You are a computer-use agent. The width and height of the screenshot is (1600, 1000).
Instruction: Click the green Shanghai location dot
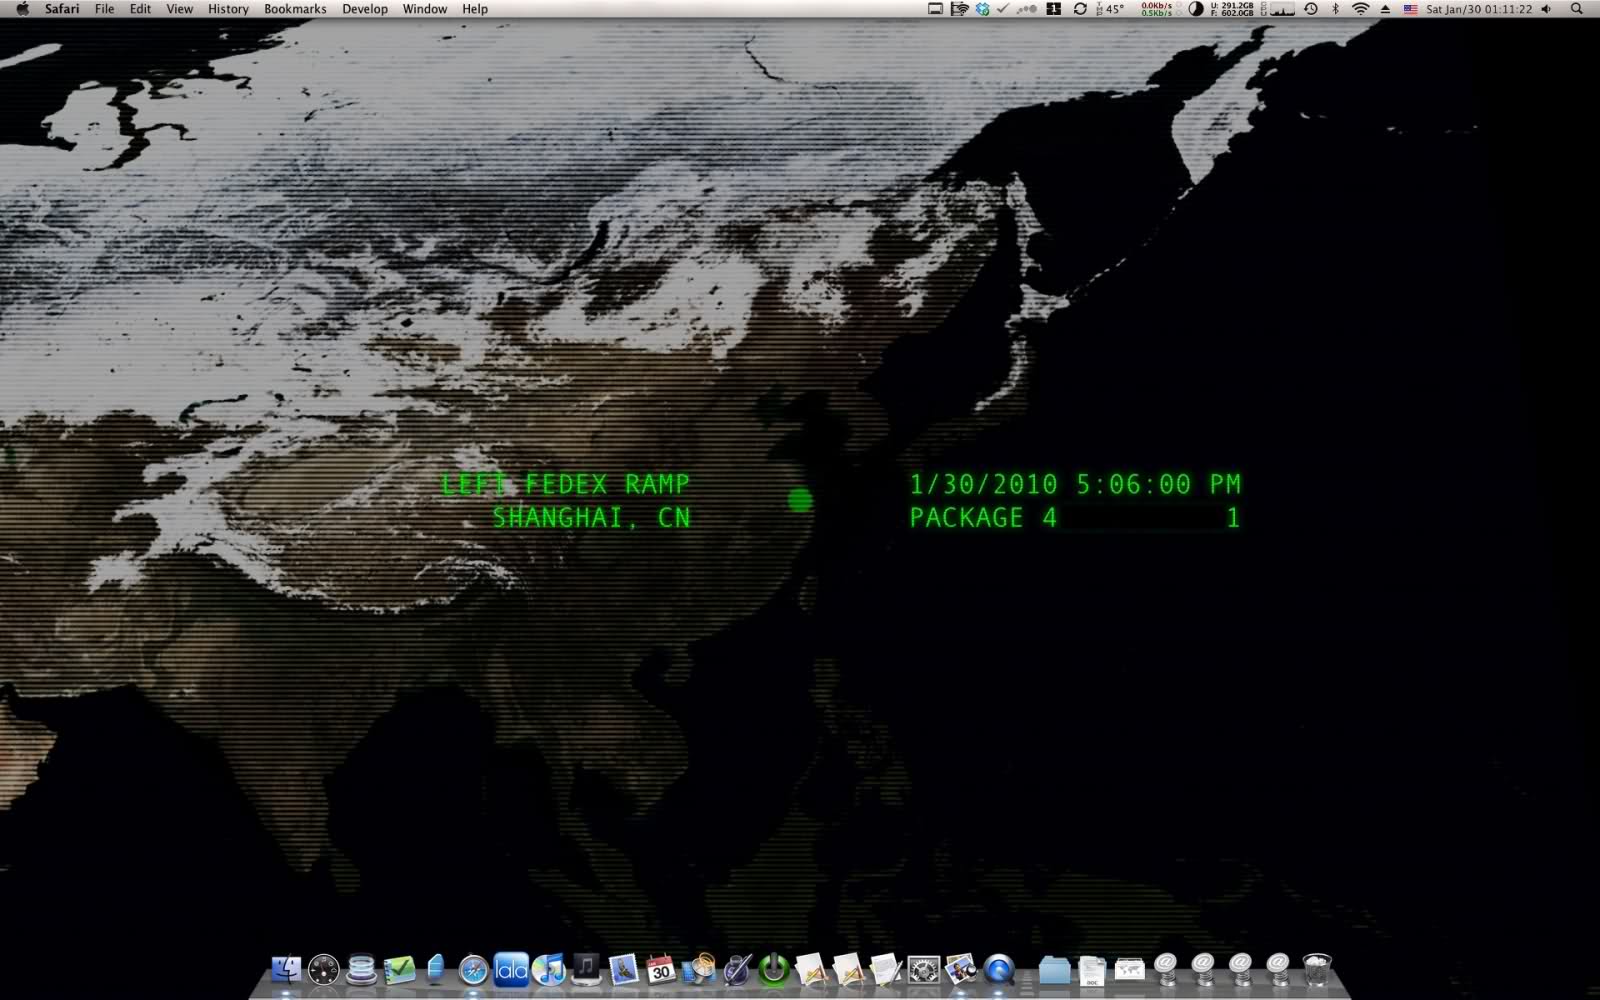[800, 500]
